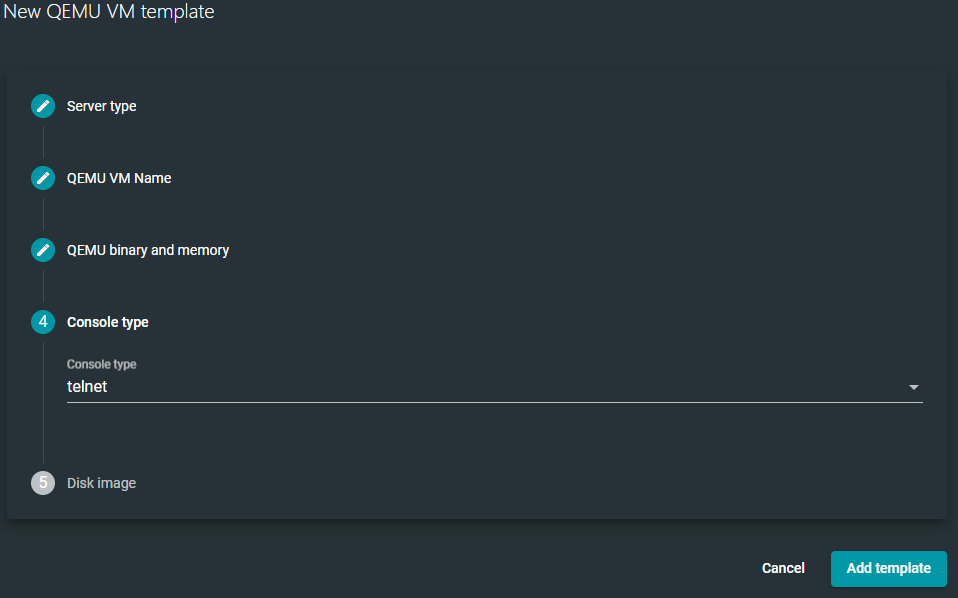Cancel the new template wizard

coord(783,568)
